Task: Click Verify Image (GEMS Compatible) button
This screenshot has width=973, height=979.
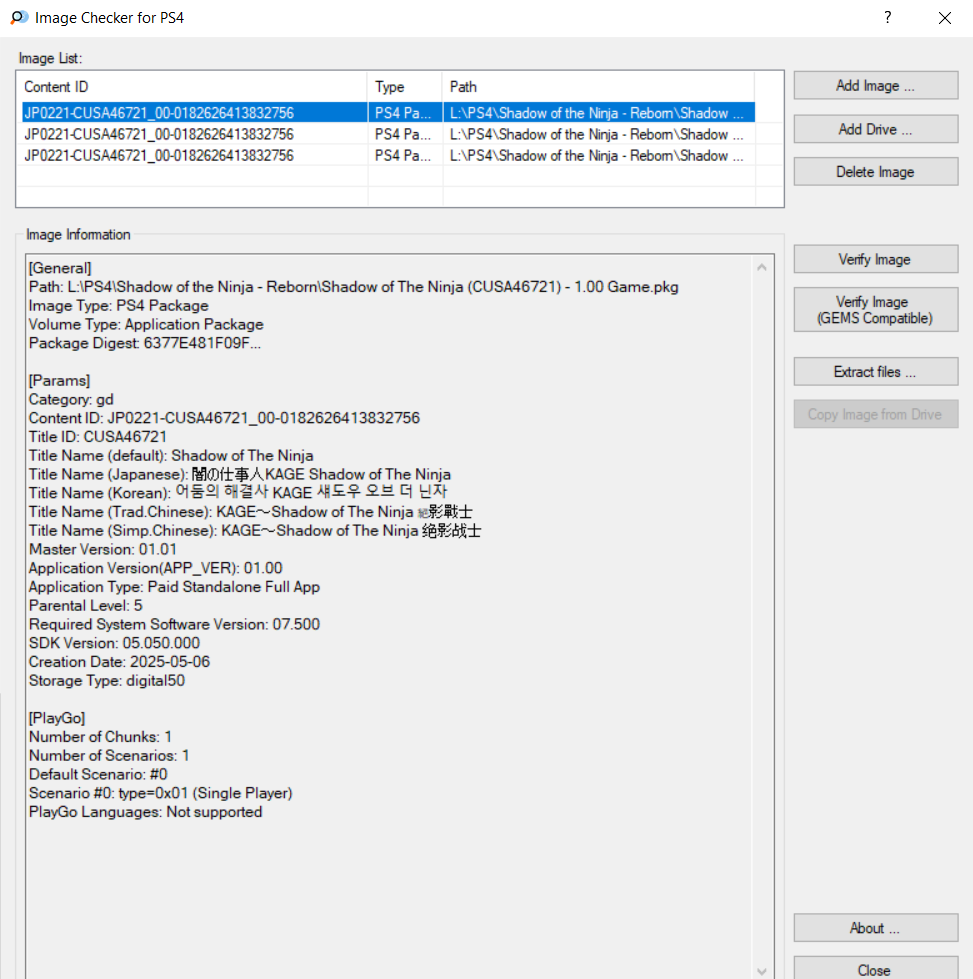Action: point(876,310)
